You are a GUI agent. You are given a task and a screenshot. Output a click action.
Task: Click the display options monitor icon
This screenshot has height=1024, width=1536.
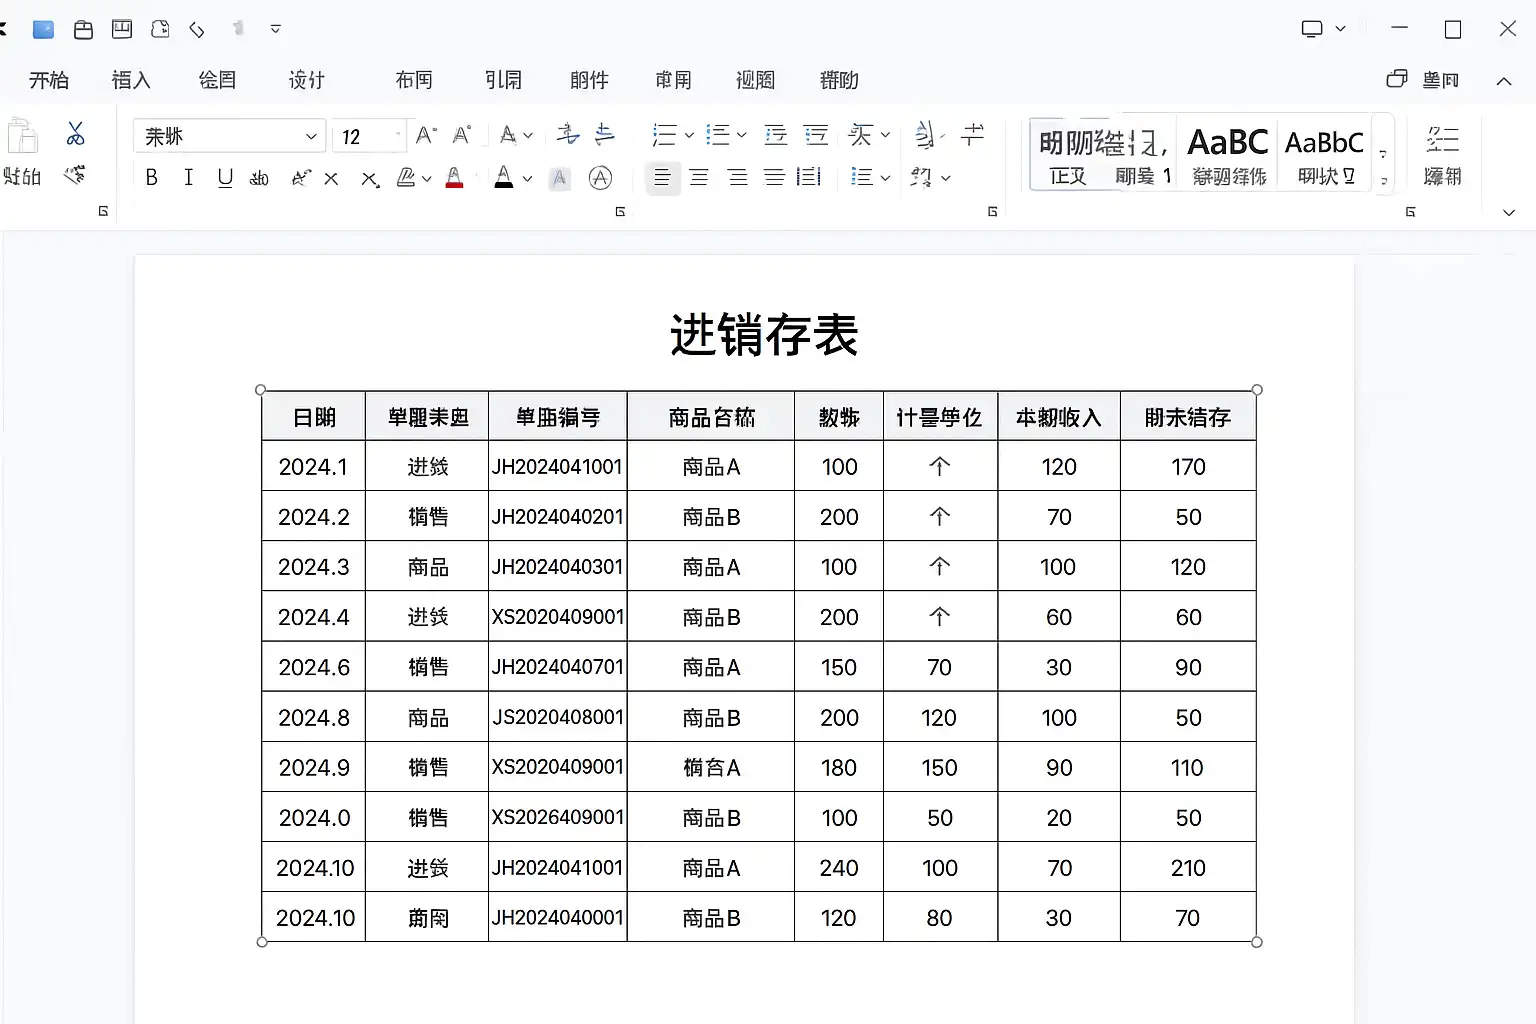pos(1312,29)
